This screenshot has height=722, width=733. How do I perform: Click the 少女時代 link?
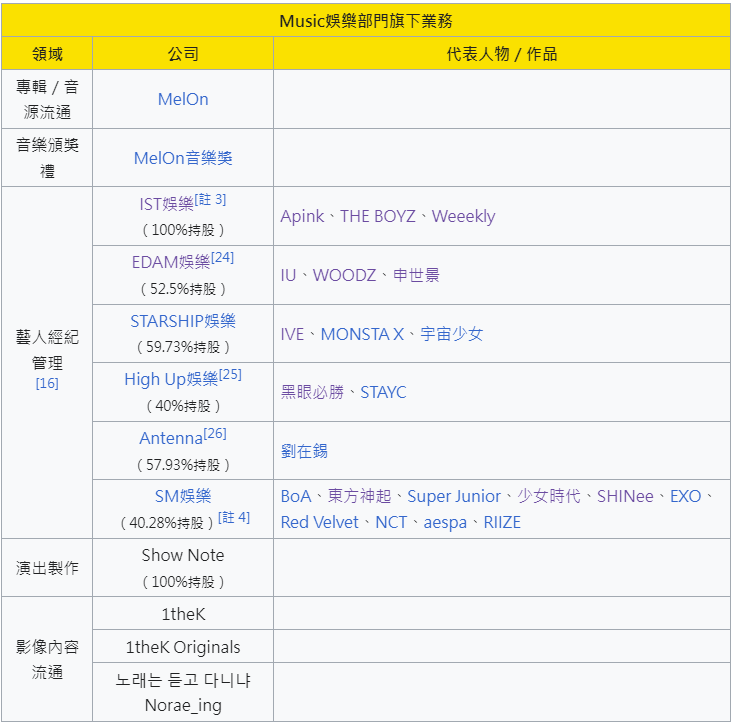[x=549, y=496]
